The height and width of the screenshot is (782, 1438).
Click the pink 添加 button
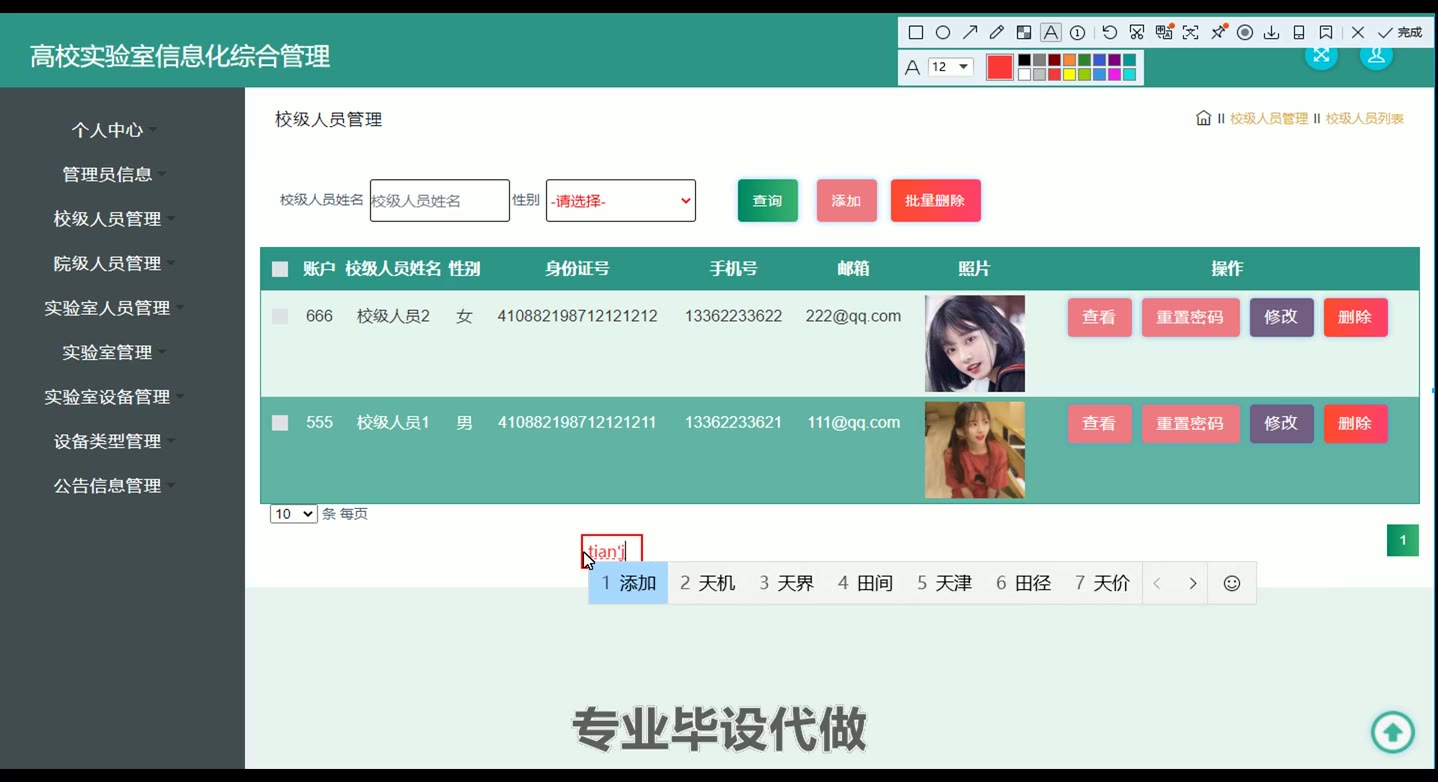point(846,201)
